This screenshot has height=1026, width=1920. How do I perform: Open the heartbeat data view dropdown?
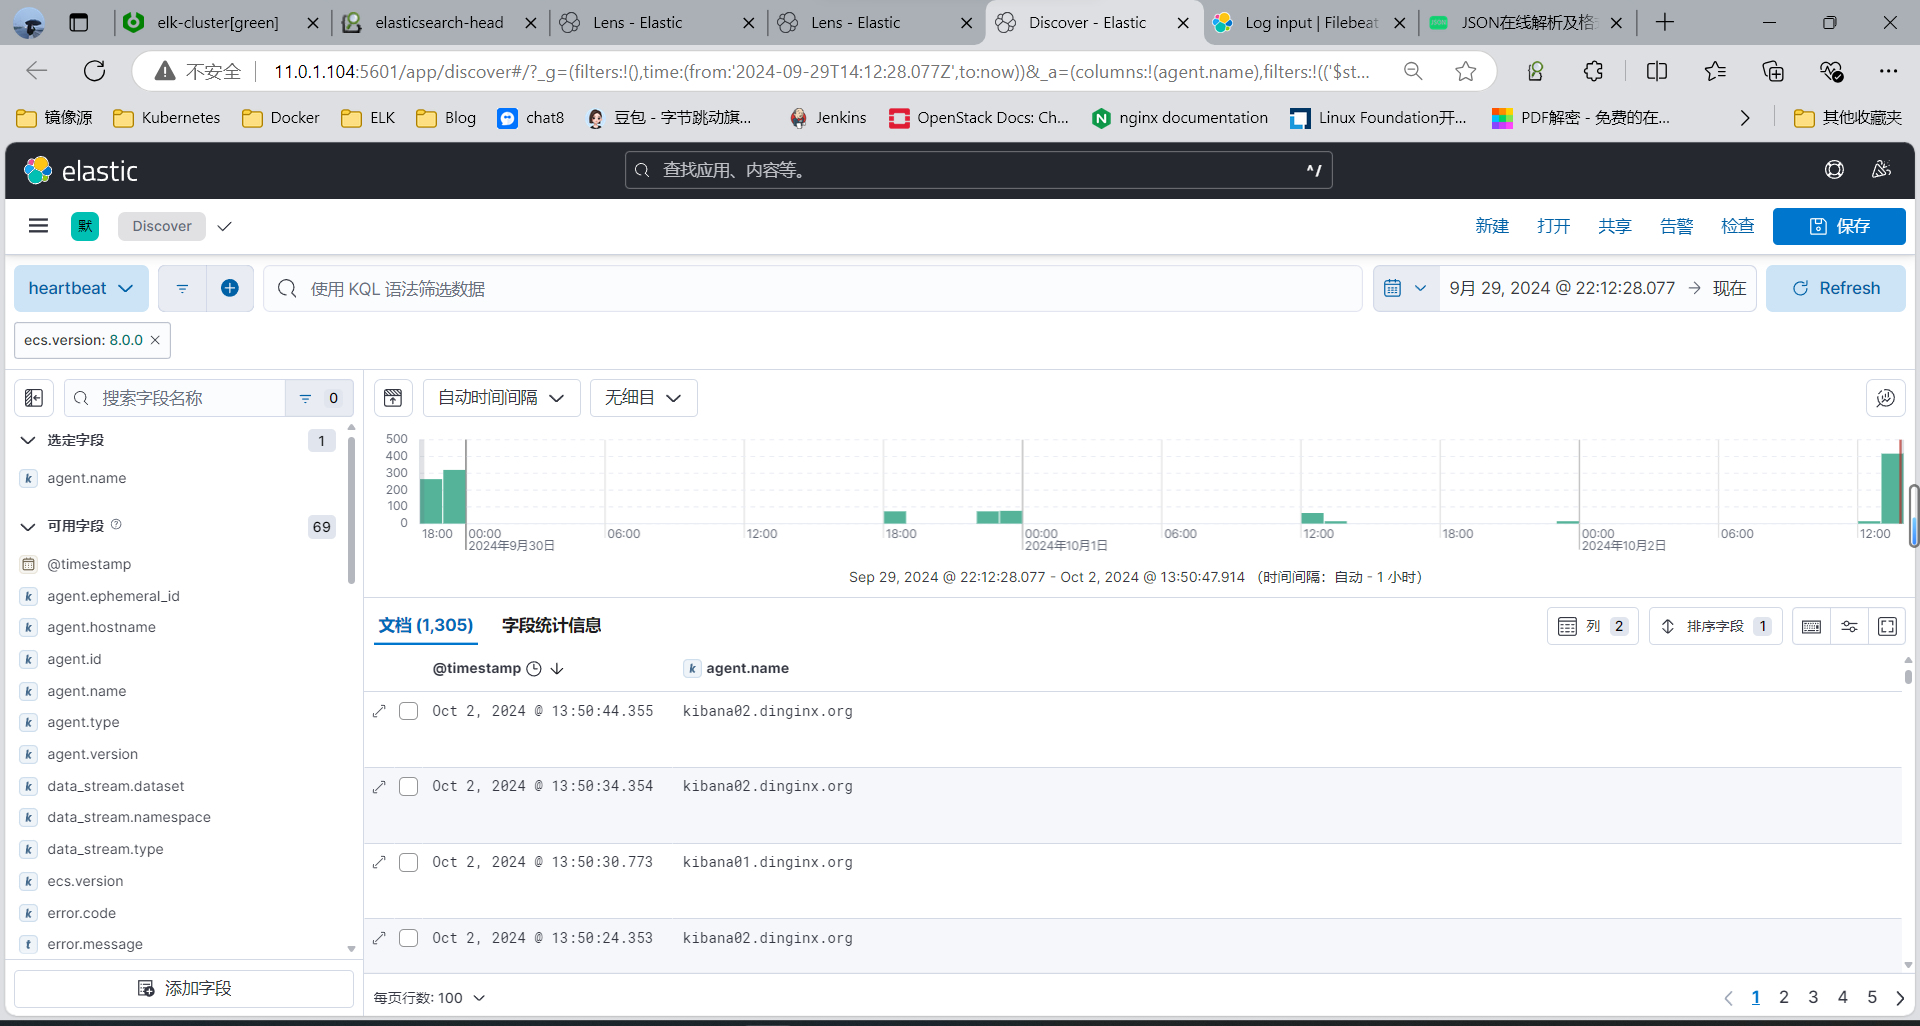click(81, 288)
